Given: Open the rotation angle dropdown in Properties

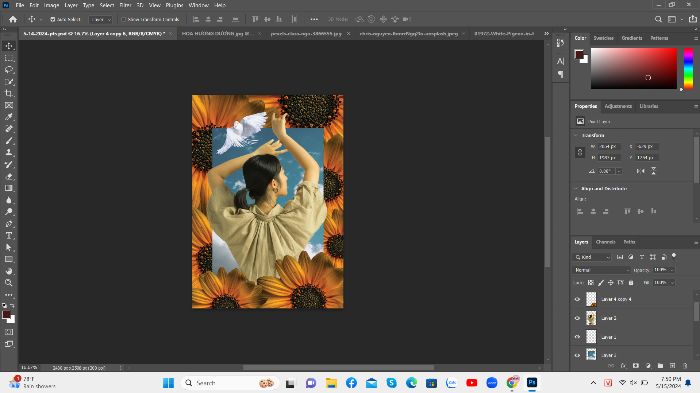Looking at the screenshot, I should (619, 171).
